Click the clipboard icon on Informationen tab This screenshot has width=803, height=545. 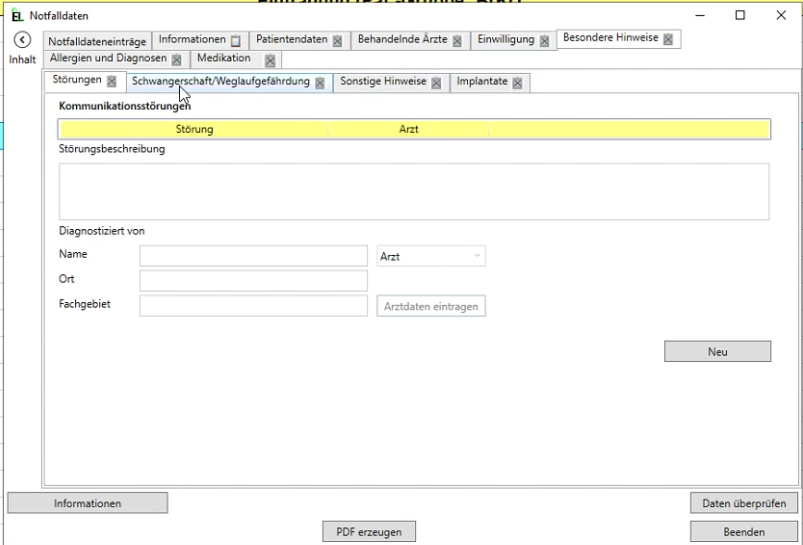[x=235, y=41]
